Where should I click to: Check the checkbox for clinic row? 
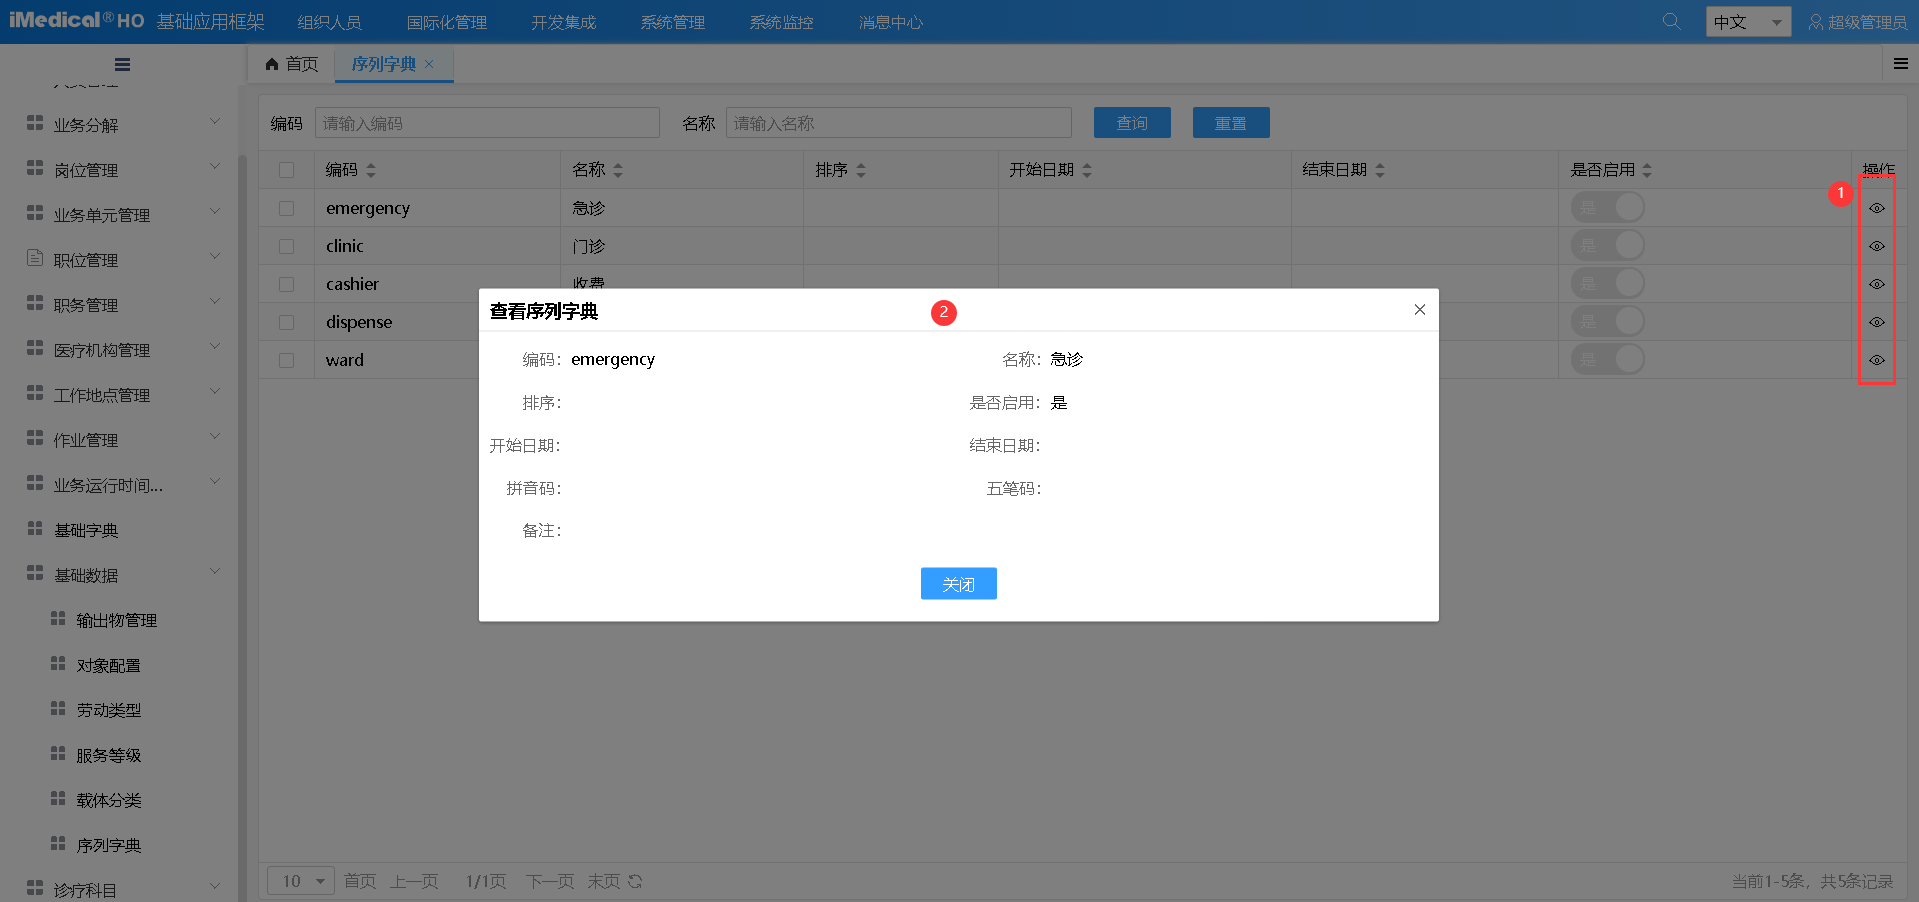pyautogui.click(x=287, y=246)
